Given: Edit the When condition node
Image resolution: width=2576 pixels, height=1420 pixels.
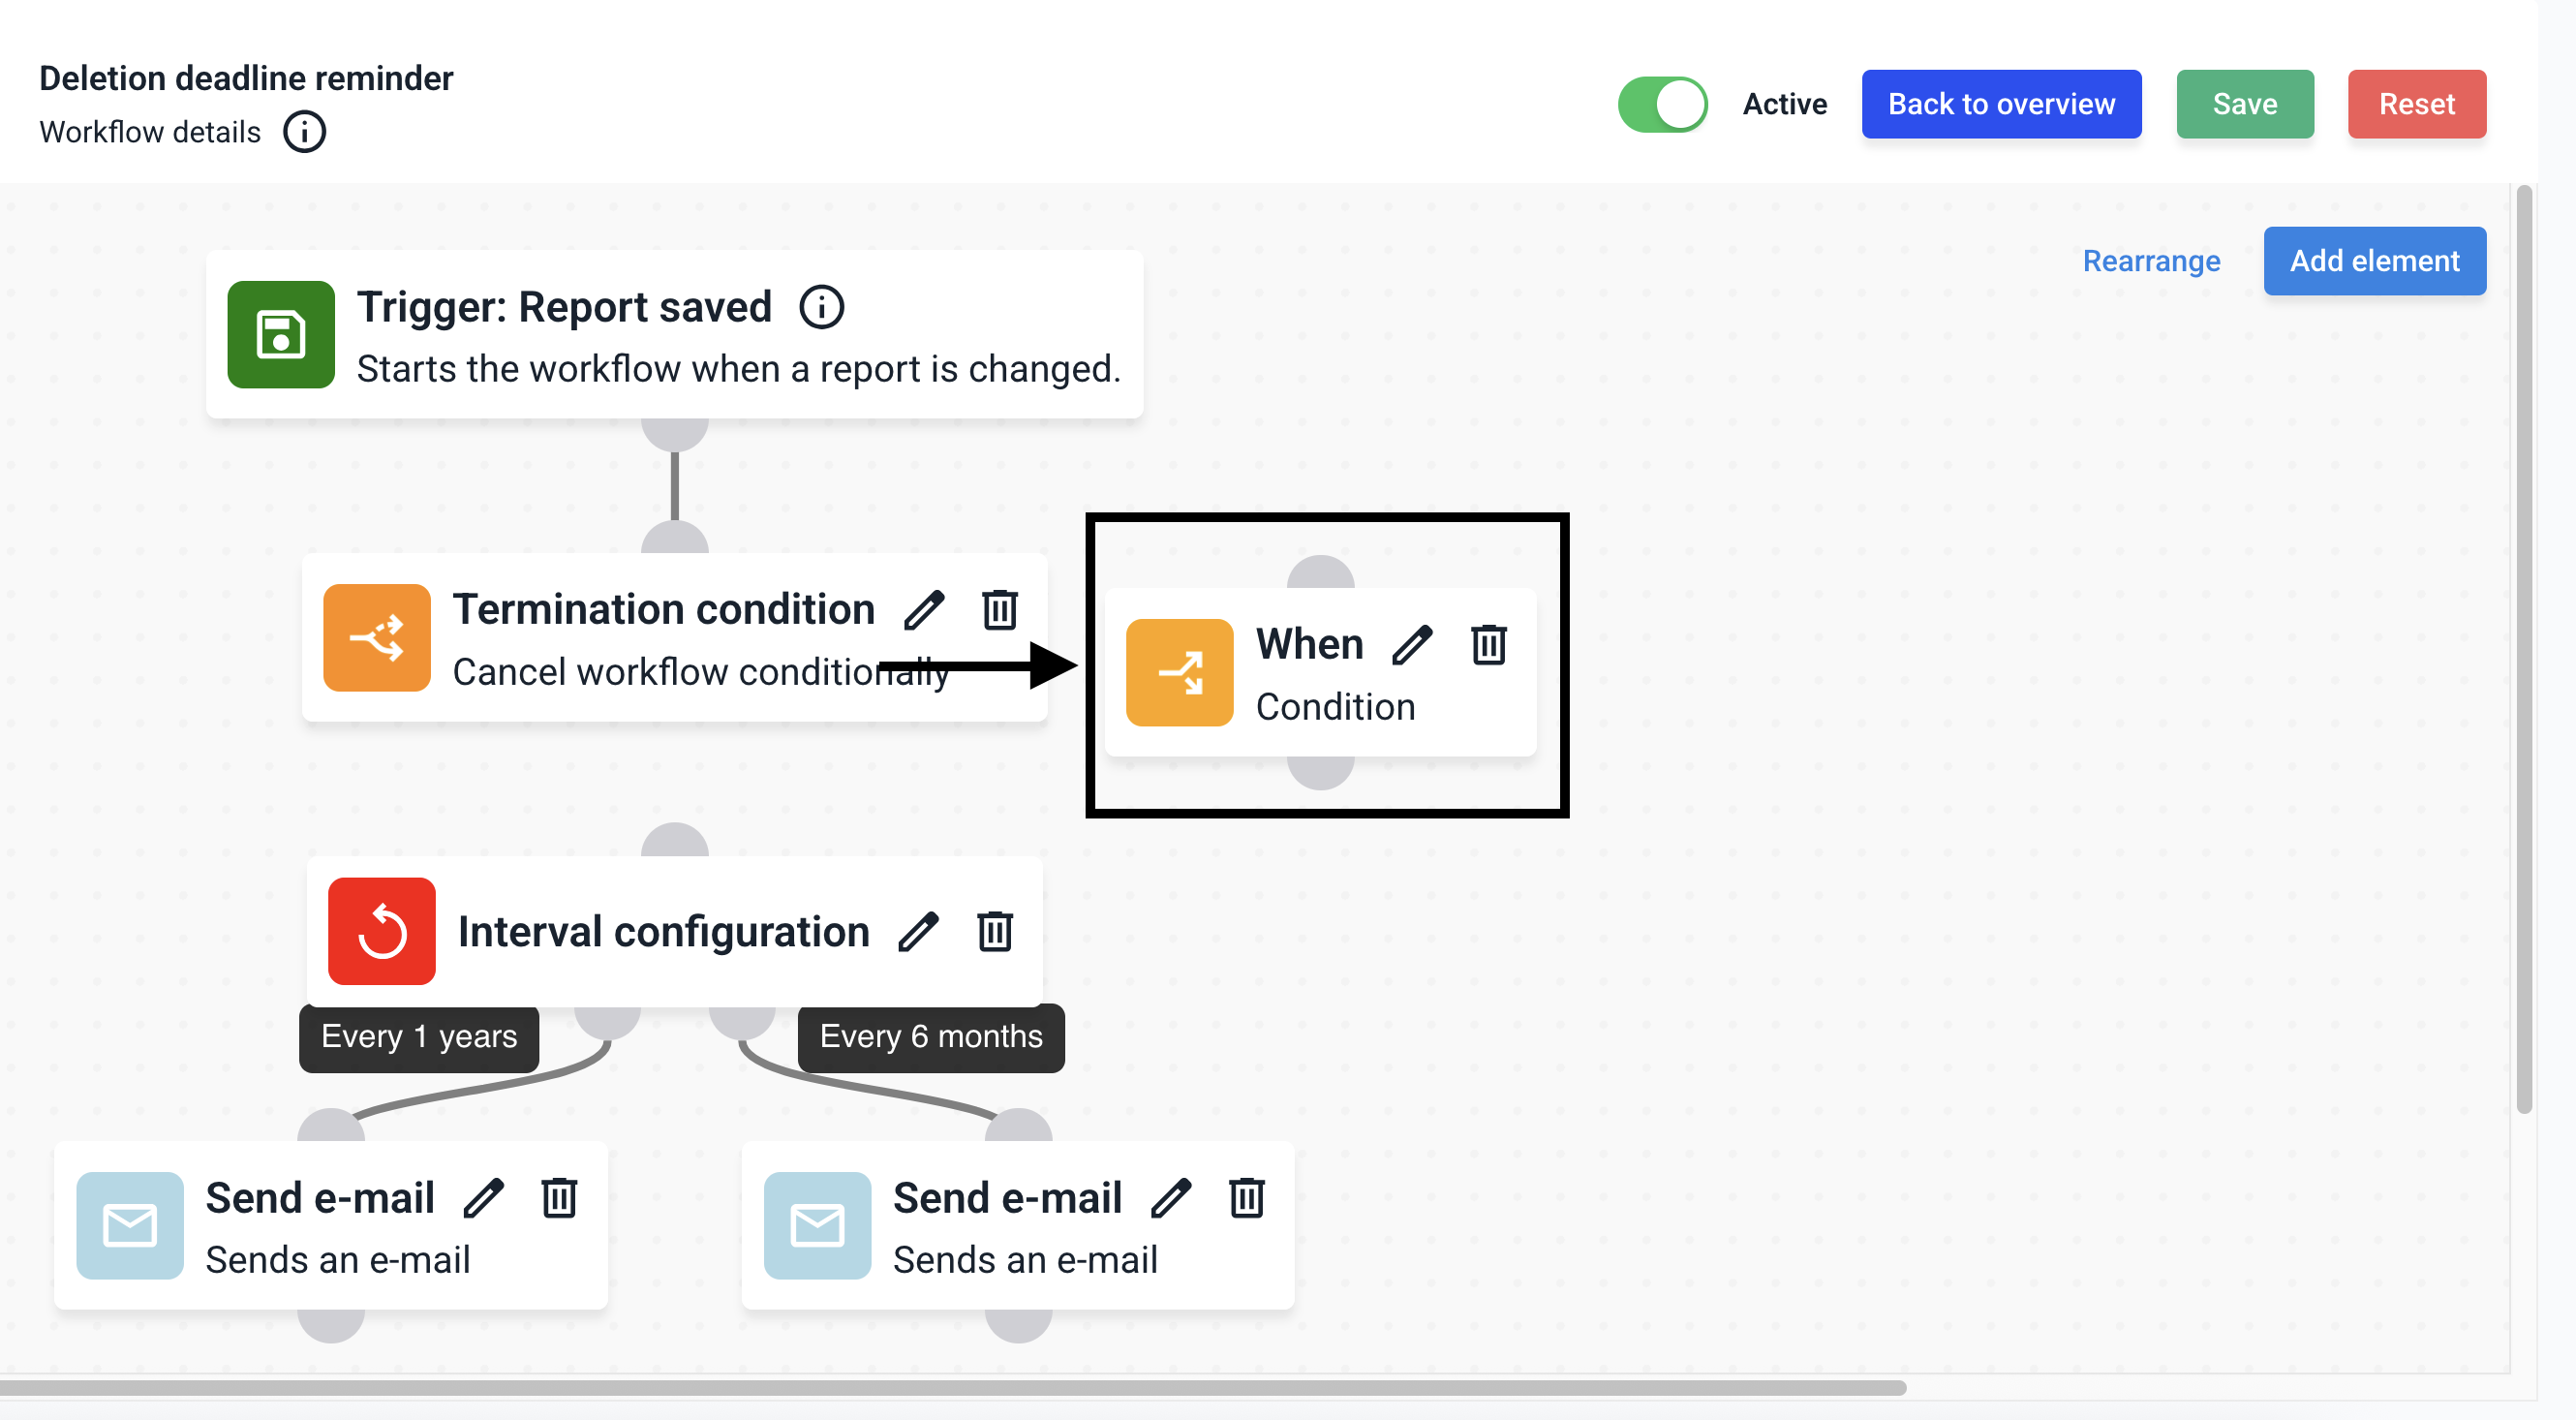Looking at the screenshot, I should click(1412, 645).
